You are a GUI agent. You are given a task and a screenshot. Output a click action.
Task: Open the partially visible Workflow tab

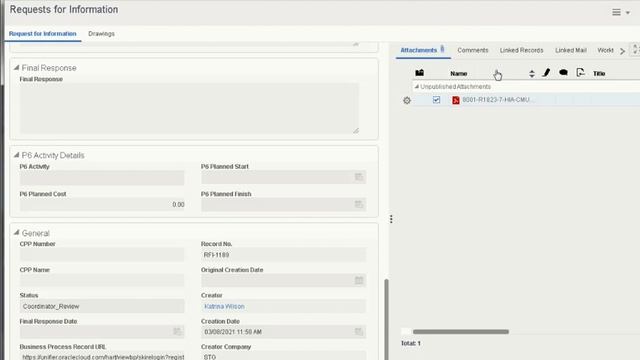[x=605, y=50]
